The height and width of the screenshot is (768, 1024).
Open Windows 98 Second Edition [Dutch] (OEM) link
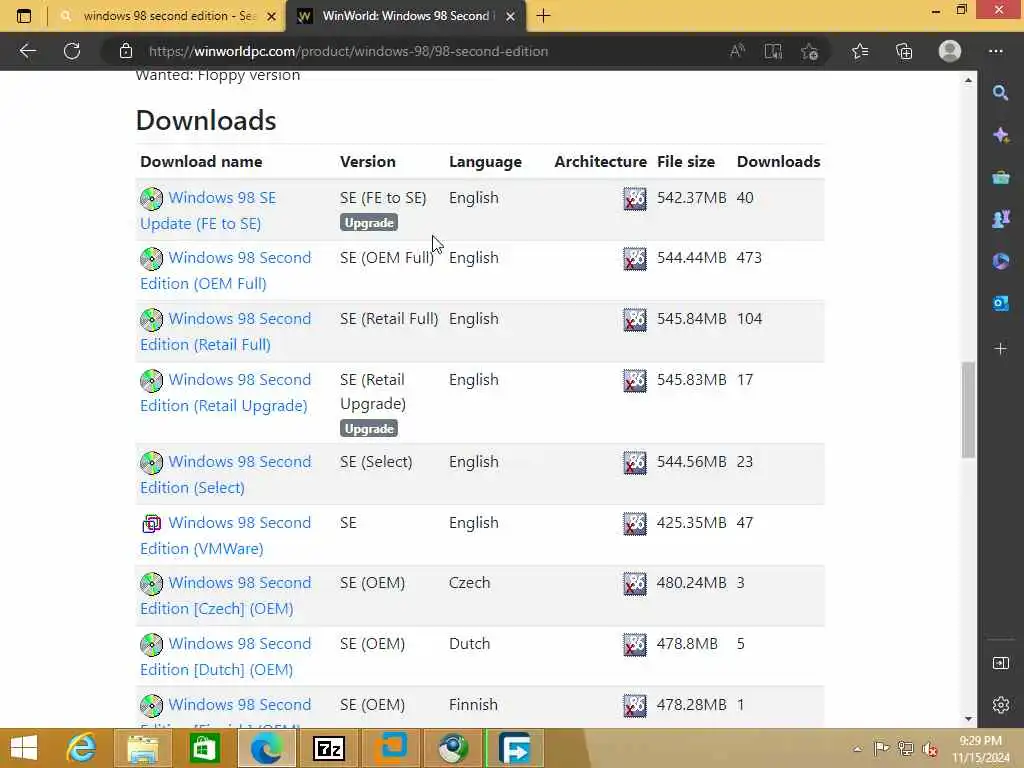(226, 656)
